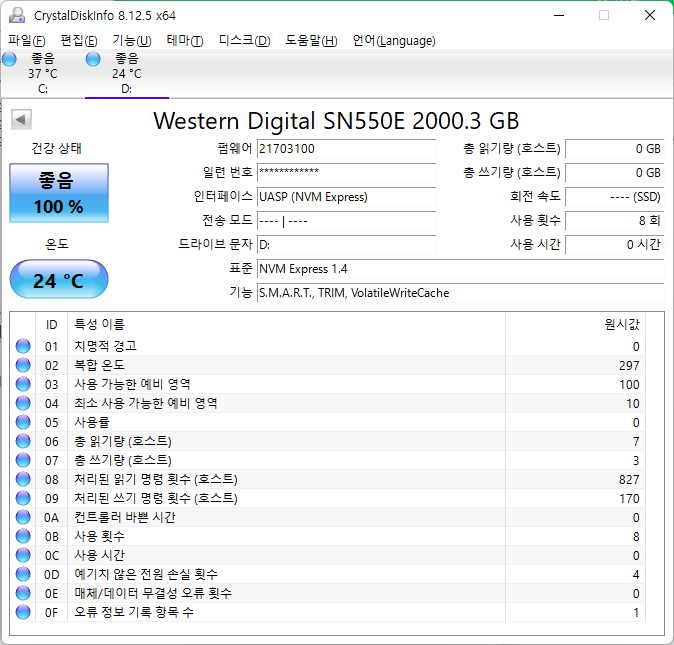Click the masked 일련 번호 serial number field

346,173
